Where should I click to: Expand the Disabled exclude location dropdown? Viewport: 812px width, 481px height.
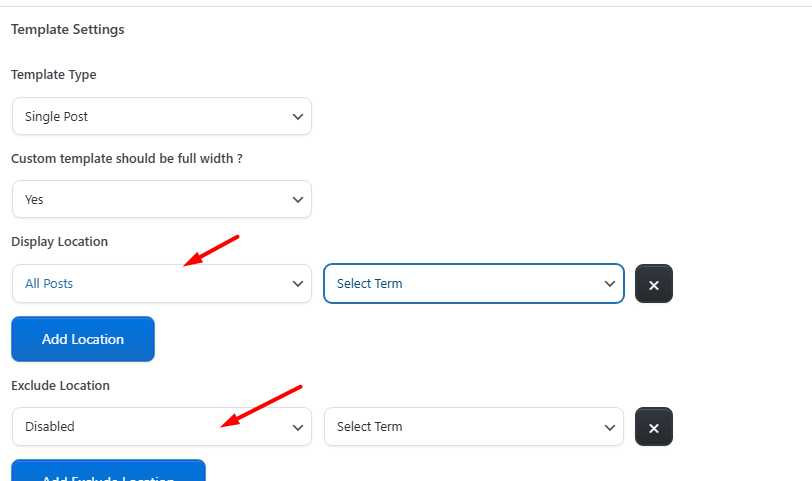tap(161, 427)
